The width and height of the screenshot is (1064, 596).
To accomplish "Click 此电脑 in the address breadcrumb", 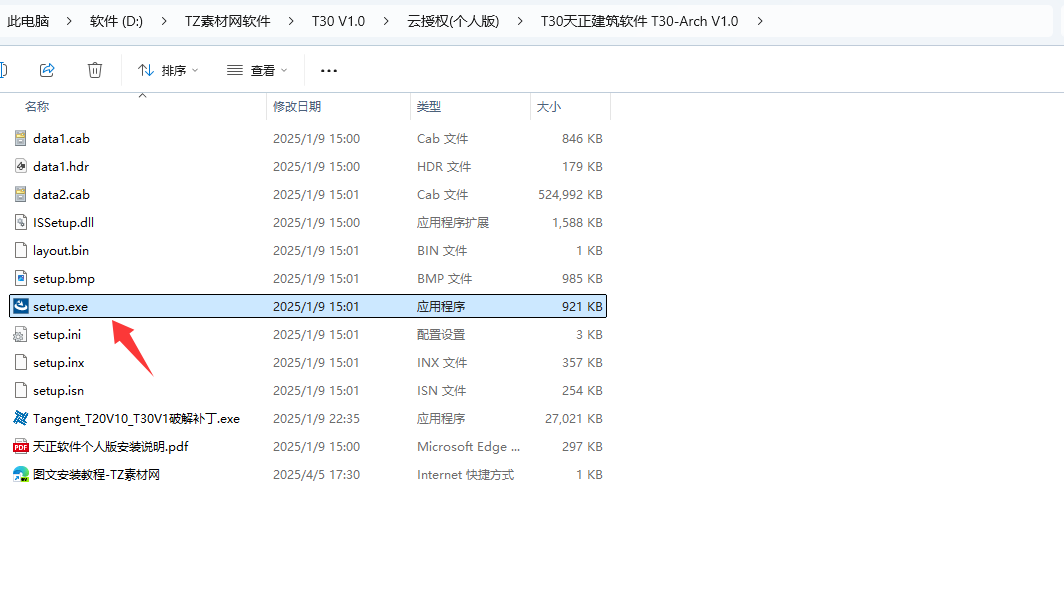I will (x=28, y=21).
